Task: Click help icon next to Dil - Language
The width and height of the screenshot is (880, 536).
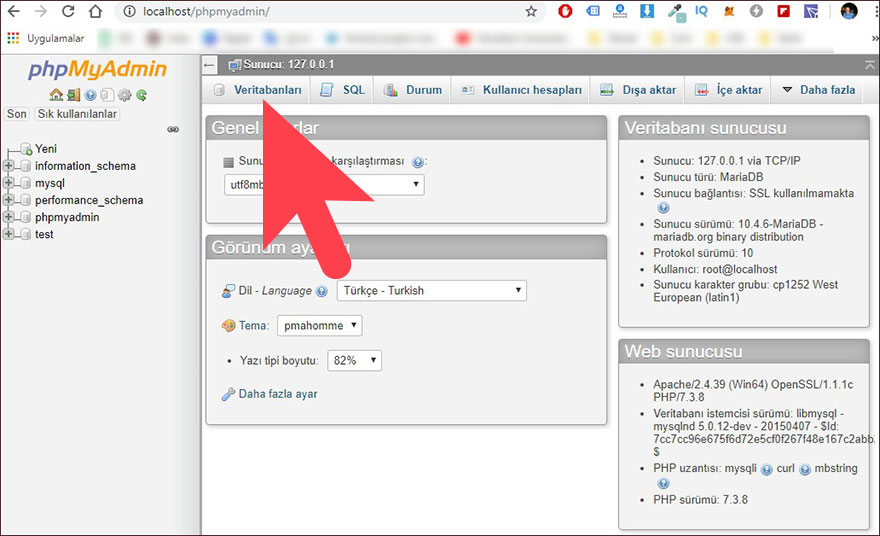Action: [322, 291]
